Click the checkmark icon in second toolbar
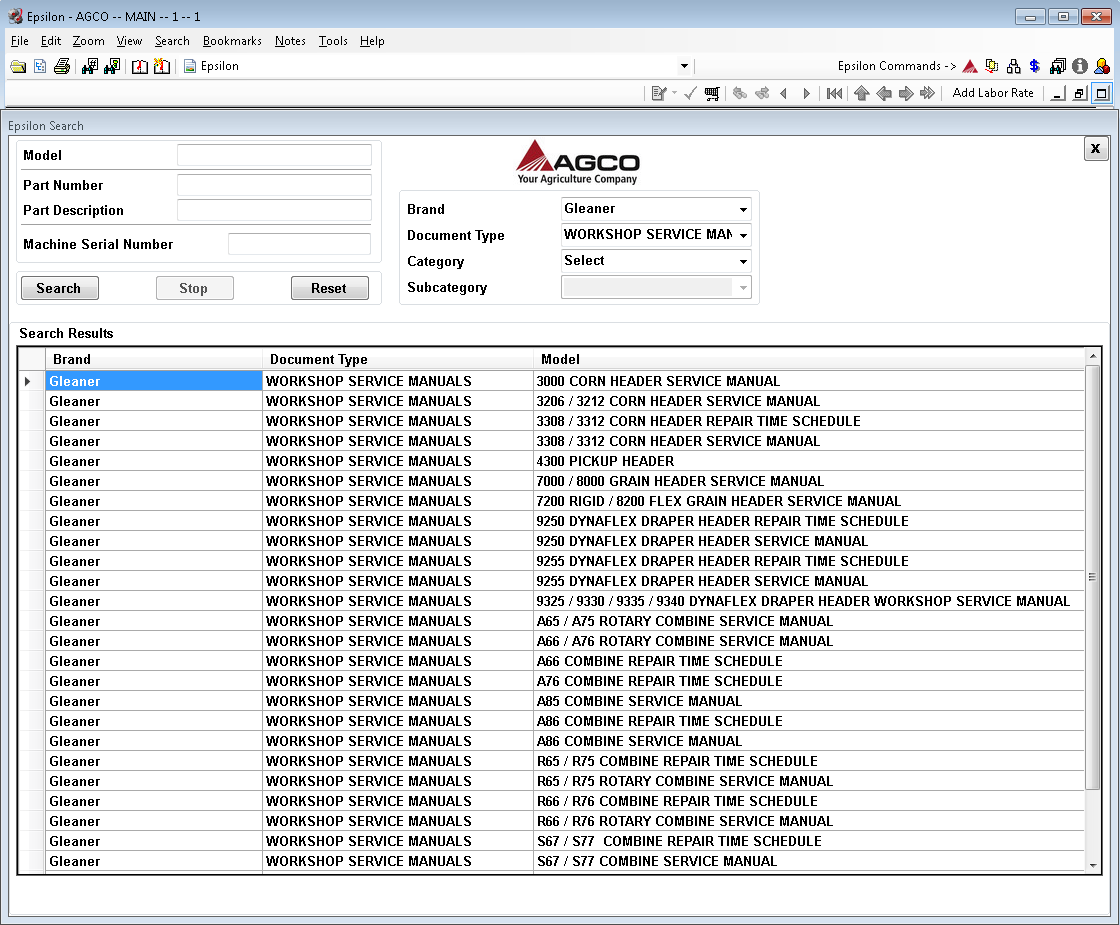 coord(690,94)
